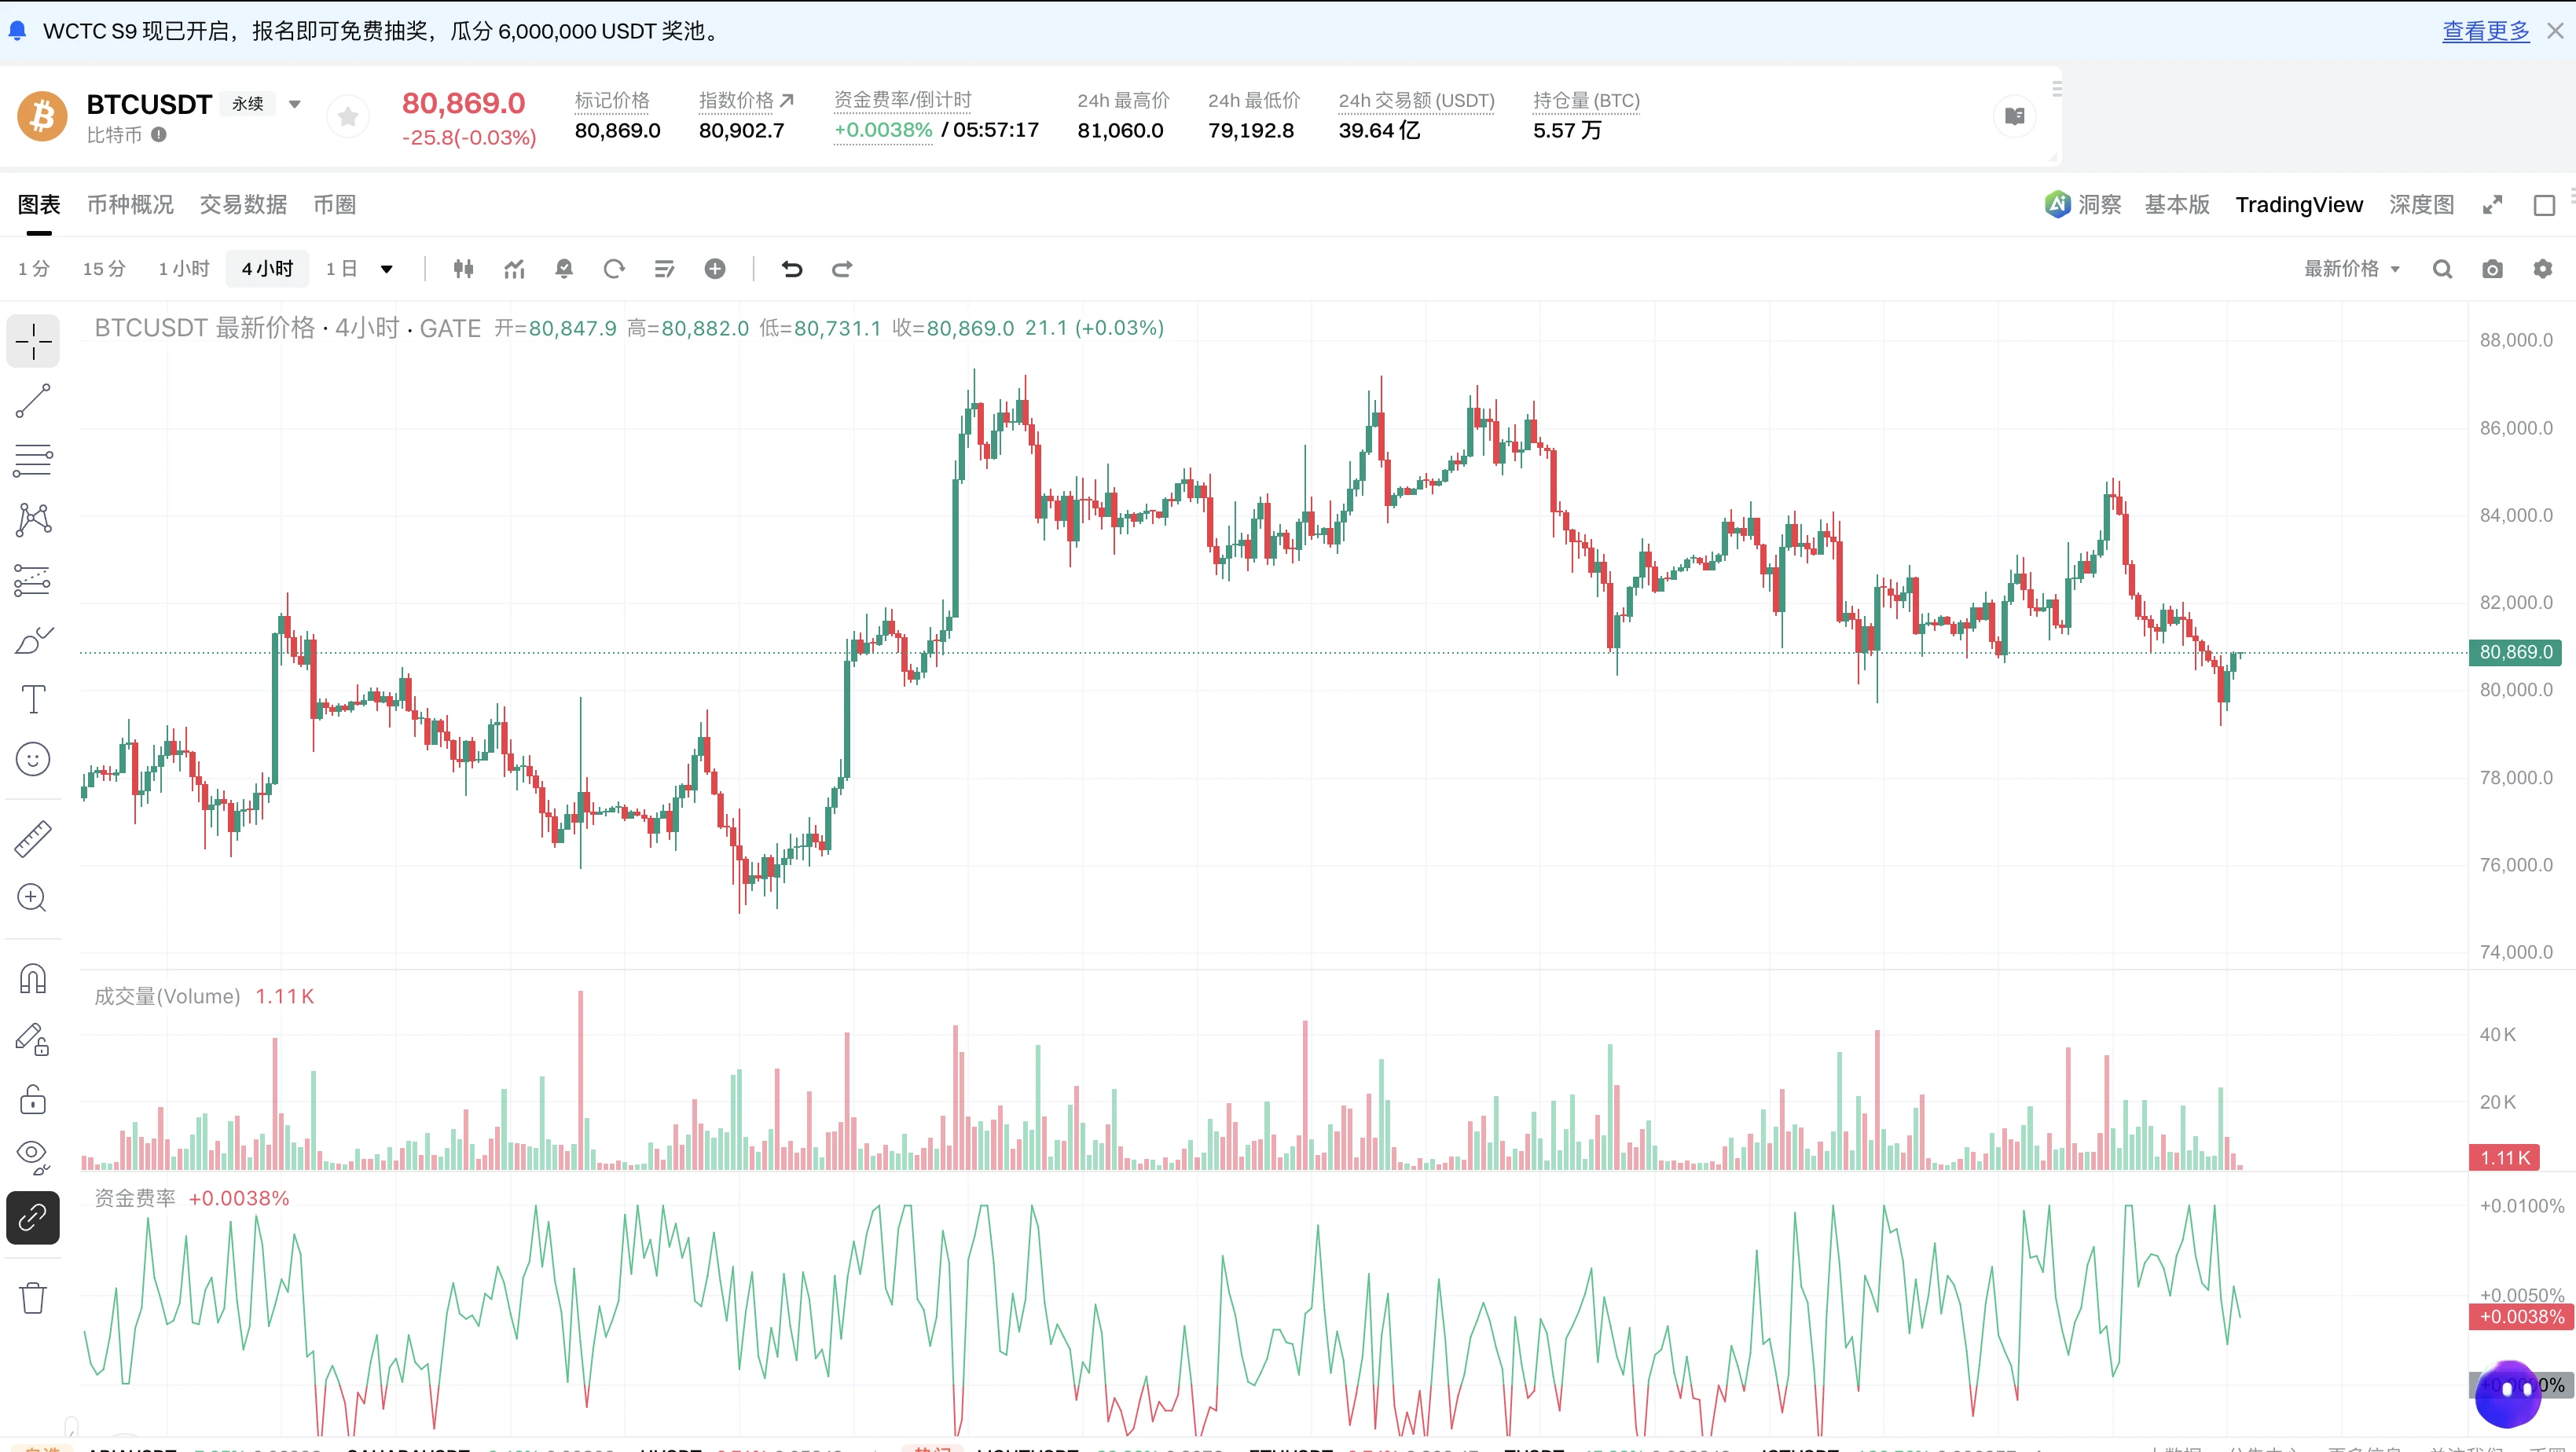Viewport: 2576px width, 1452px height.
Task: Switch to the 币种概况 tab
Action: point(130,204)
